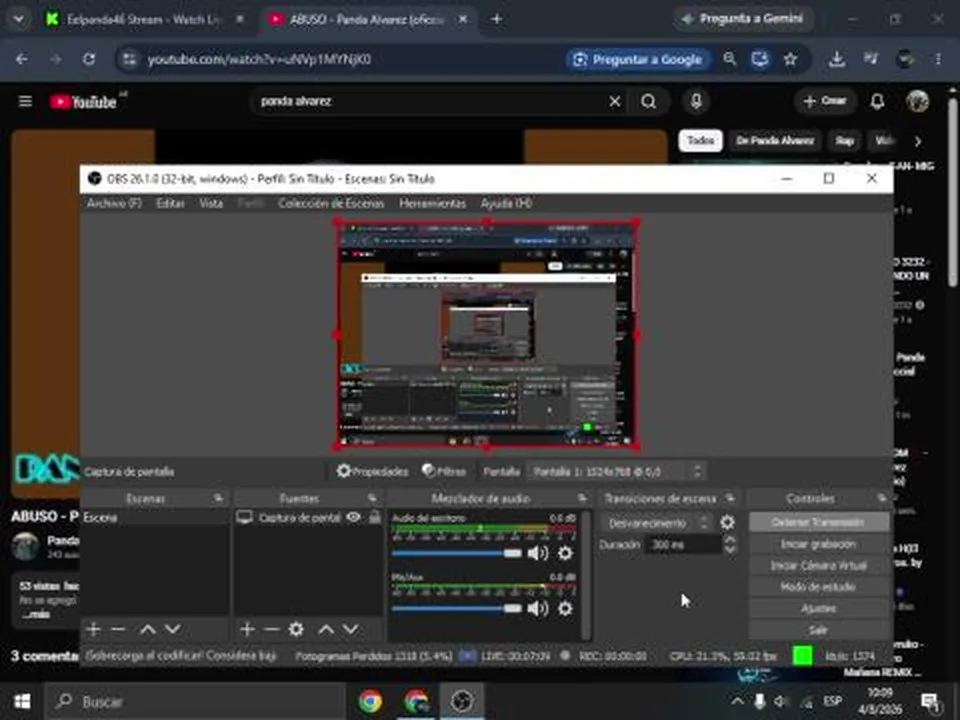Go to YouTube home via logo

pyautogui.click(x=84, y=102)
